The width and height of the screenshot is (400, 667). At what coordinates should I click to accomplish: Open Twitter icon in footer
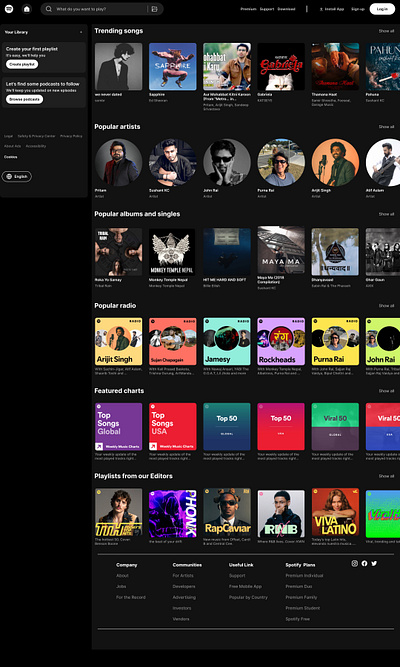click(374, 563)
